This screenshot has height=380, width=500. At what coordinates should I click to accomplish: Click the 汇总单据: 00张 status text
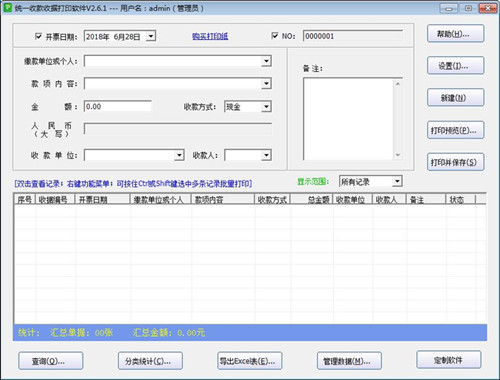coord(82,332)
